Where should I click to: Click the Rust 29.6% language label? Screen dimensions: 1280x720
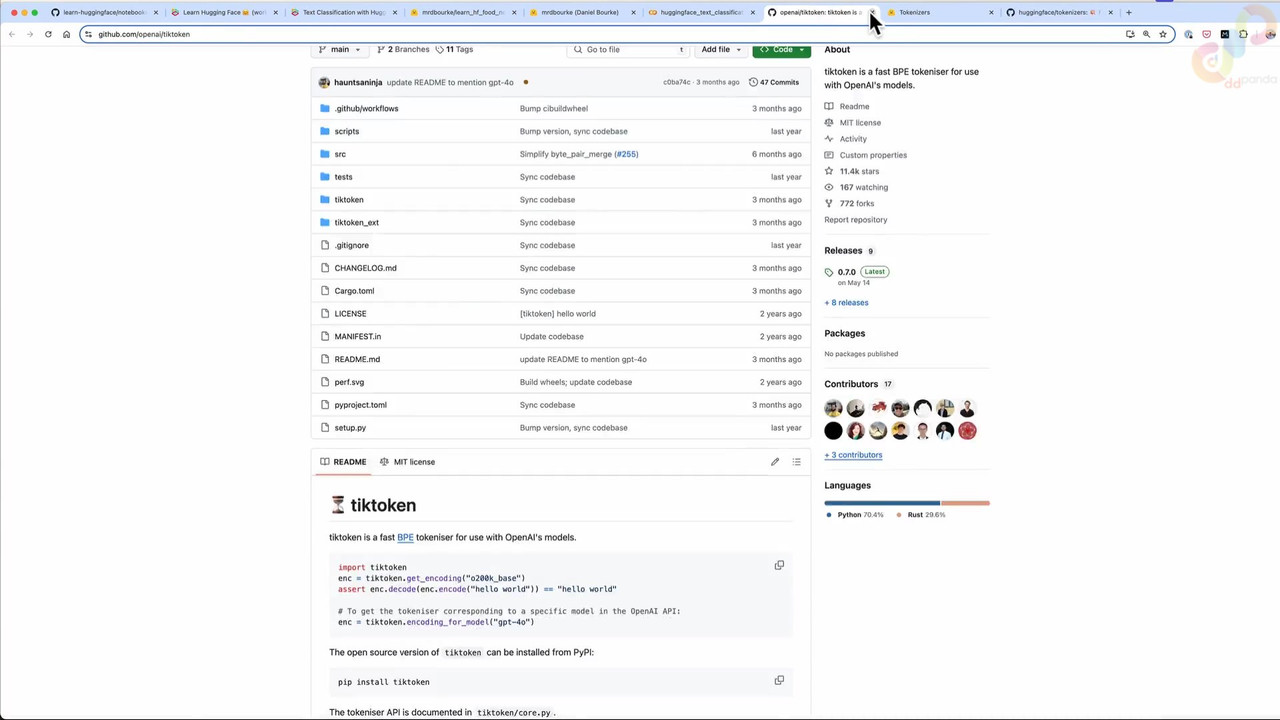tap(926, 515)
